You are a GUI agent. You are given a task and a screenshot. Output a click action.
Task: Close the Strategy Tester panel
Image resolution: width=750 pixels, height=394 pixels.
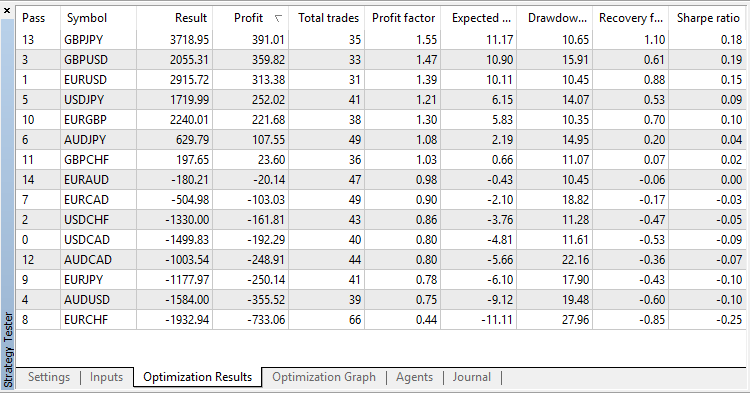click(7, 10)
